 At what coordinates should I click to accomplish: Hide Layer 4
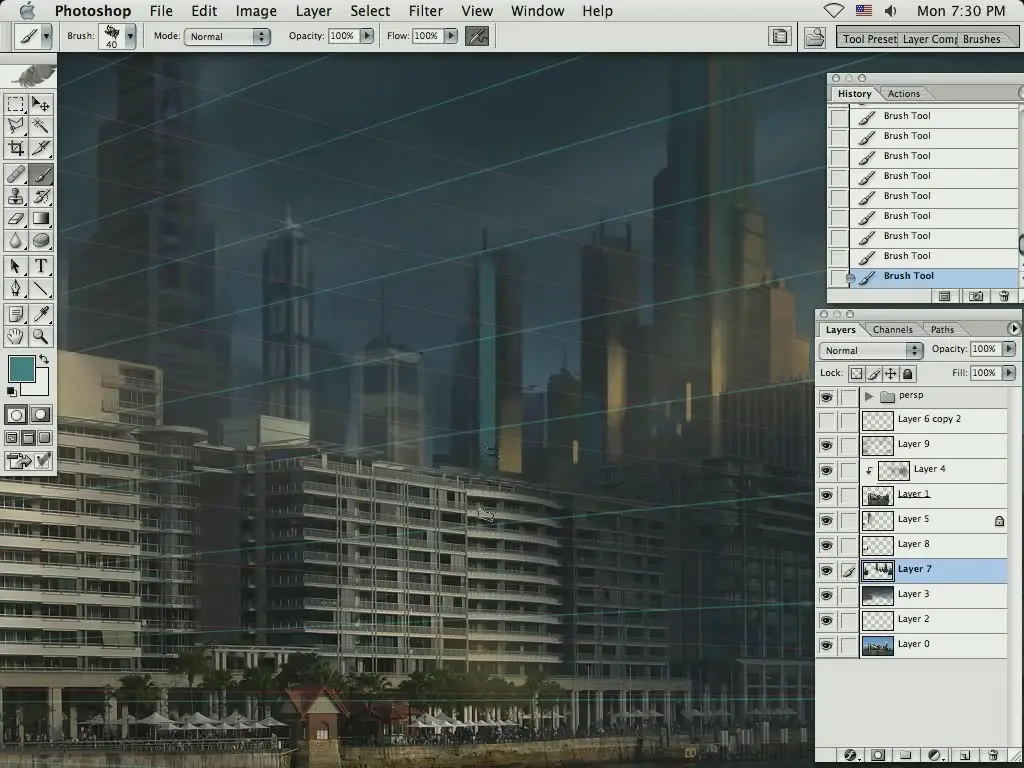pos(826,470)
